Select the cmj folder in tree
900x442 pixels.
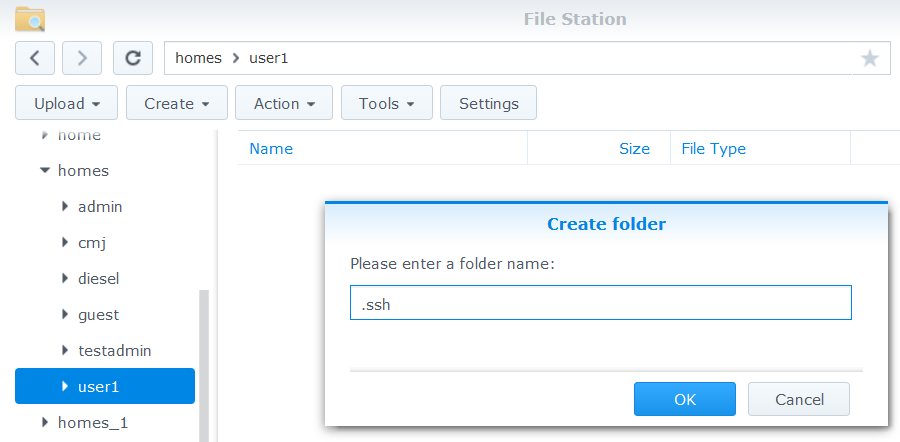point(92,243)
